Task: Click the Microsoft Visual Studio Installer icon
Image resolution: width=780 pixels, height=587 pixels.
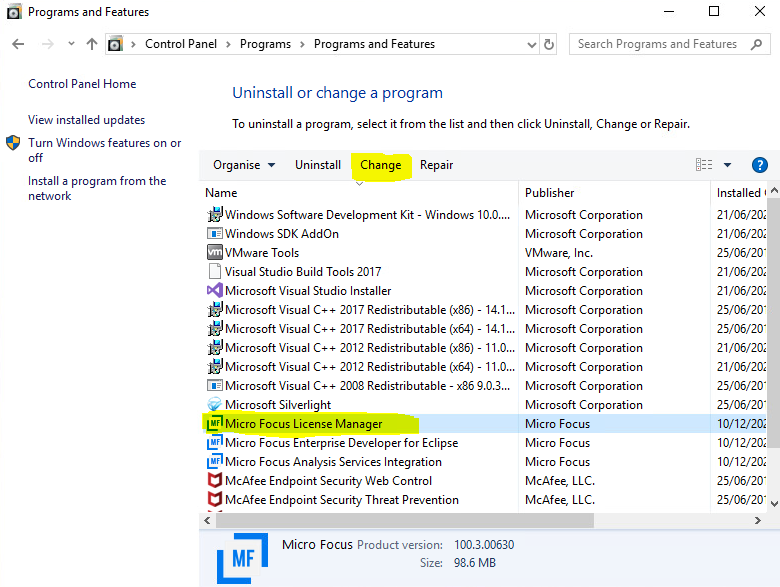Action: click(x=214, y=291)
